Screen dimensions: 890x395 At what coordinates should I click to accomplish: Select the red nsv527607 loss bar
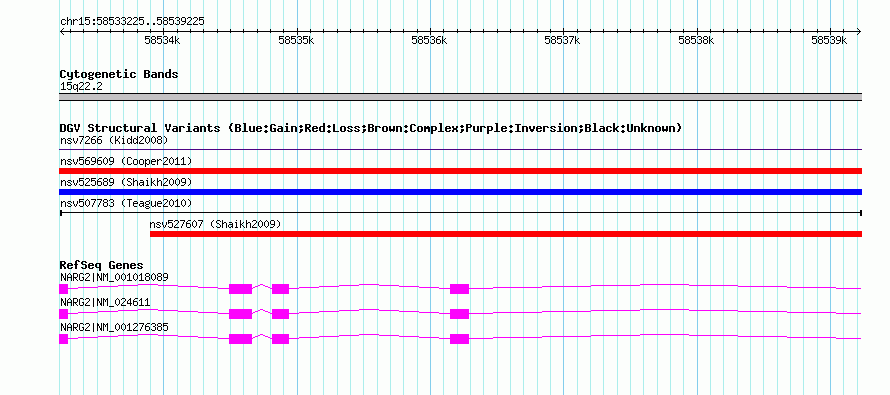point(506,234)
